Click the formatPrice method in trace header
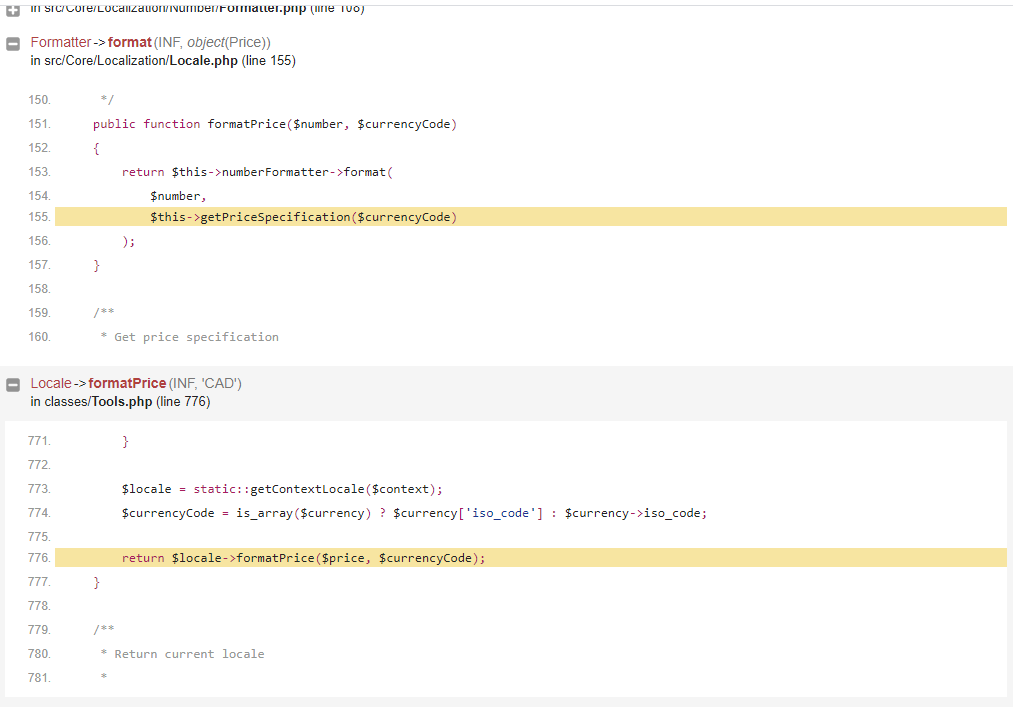Screen dimensions: 1013x719 (127, 383)
